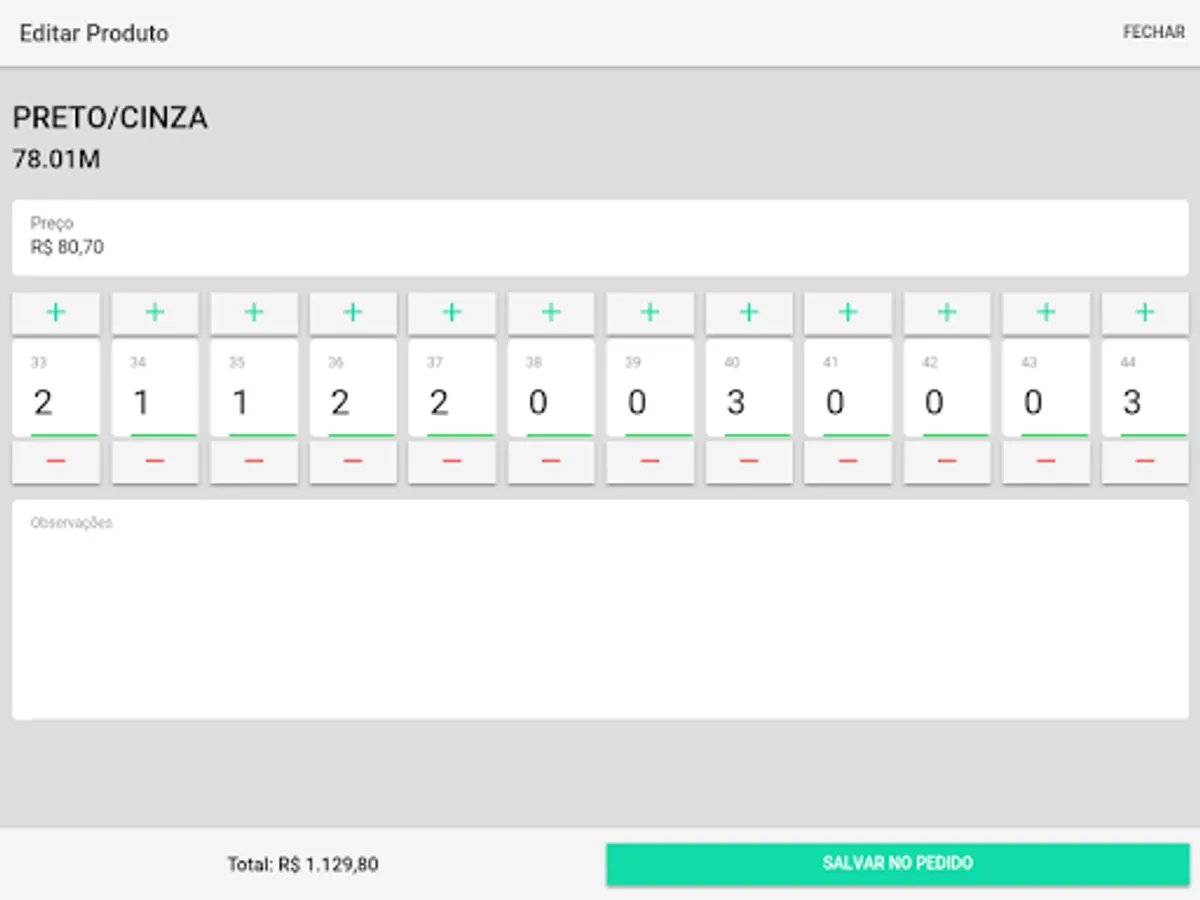This screenshot has width=1200, height=900.
Task: Increment size 42 quantity
Action: pos(947,313)
